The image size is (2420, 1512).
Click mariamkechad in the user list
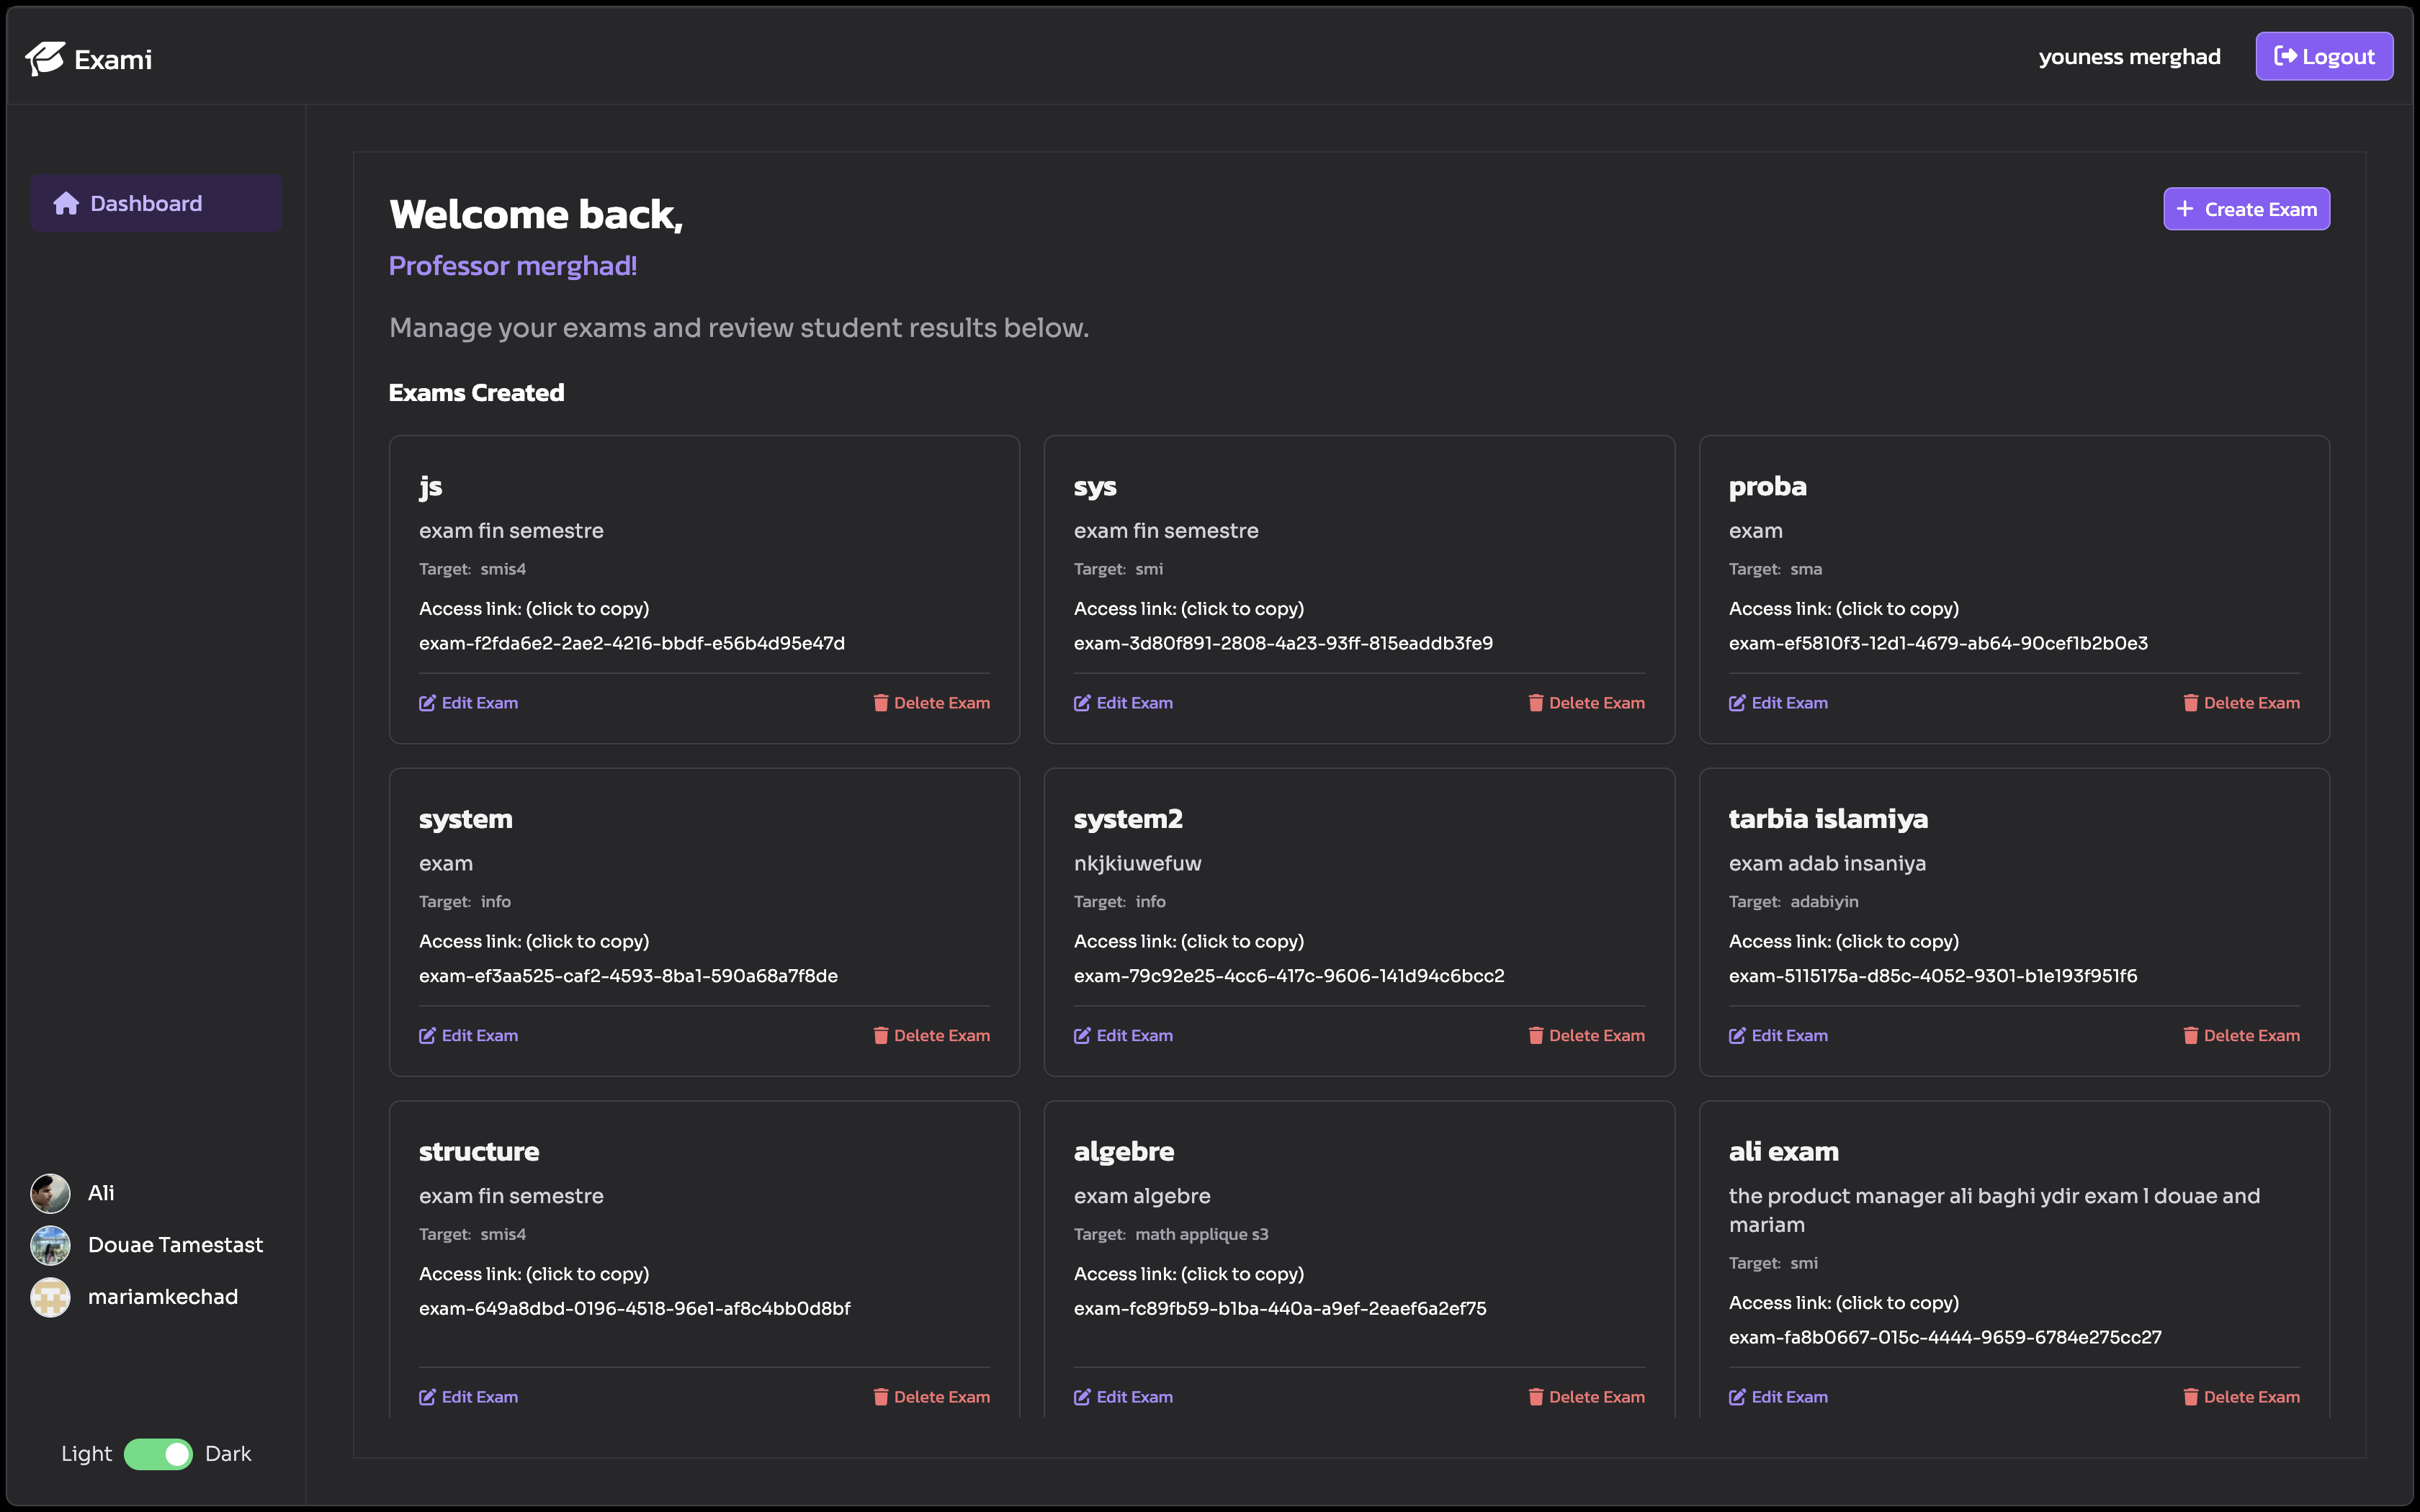click(x=162, y=1296)
